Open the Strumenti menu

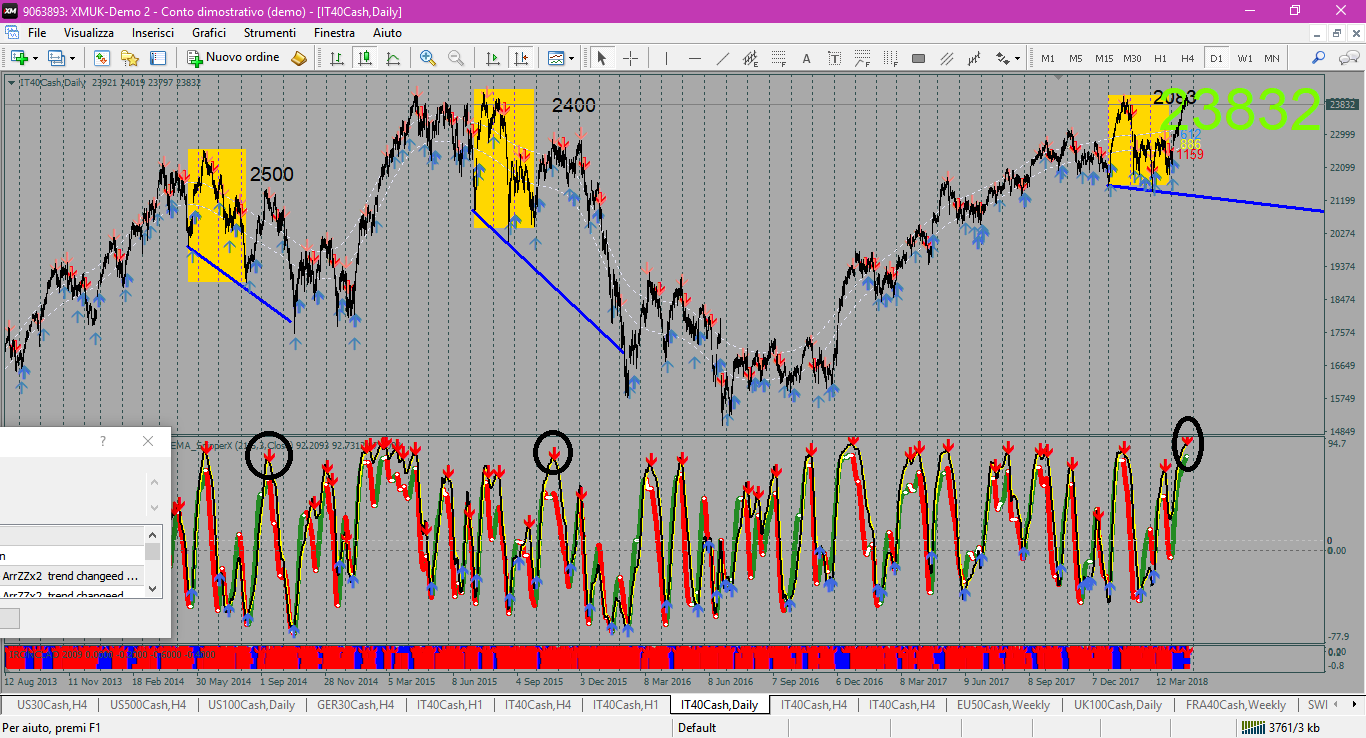pos(270,33)
